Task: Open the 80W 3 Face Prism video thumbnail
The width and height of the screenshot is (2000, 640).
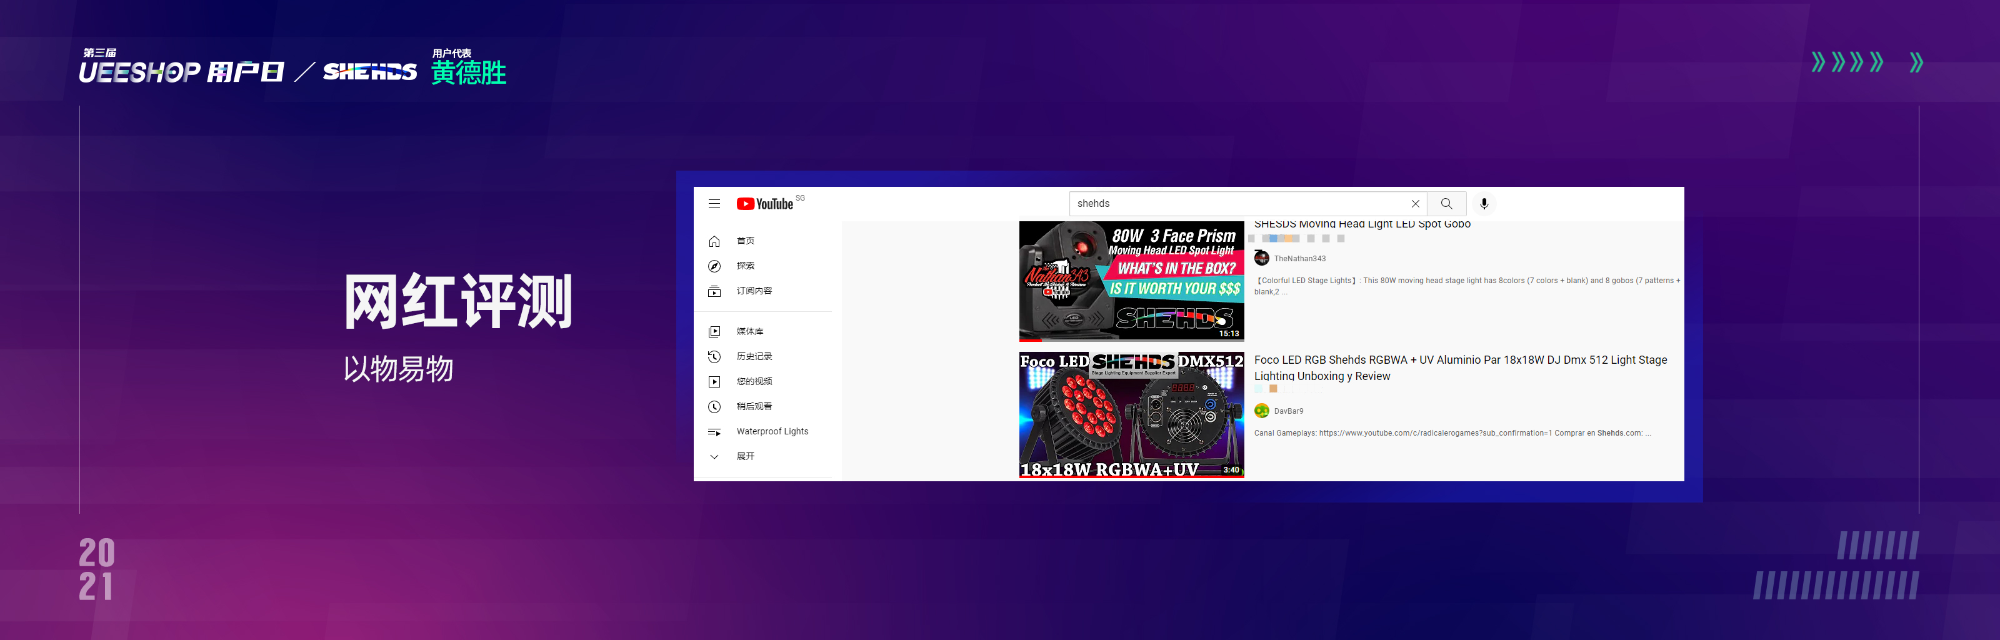Action: [1131, 282]
